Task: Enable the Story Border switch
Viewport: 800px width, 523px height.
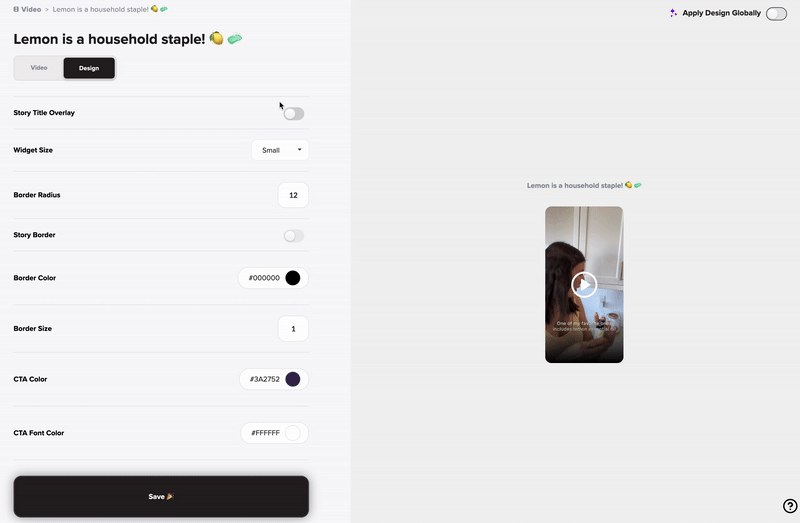Action: click(x=294, y=236)
